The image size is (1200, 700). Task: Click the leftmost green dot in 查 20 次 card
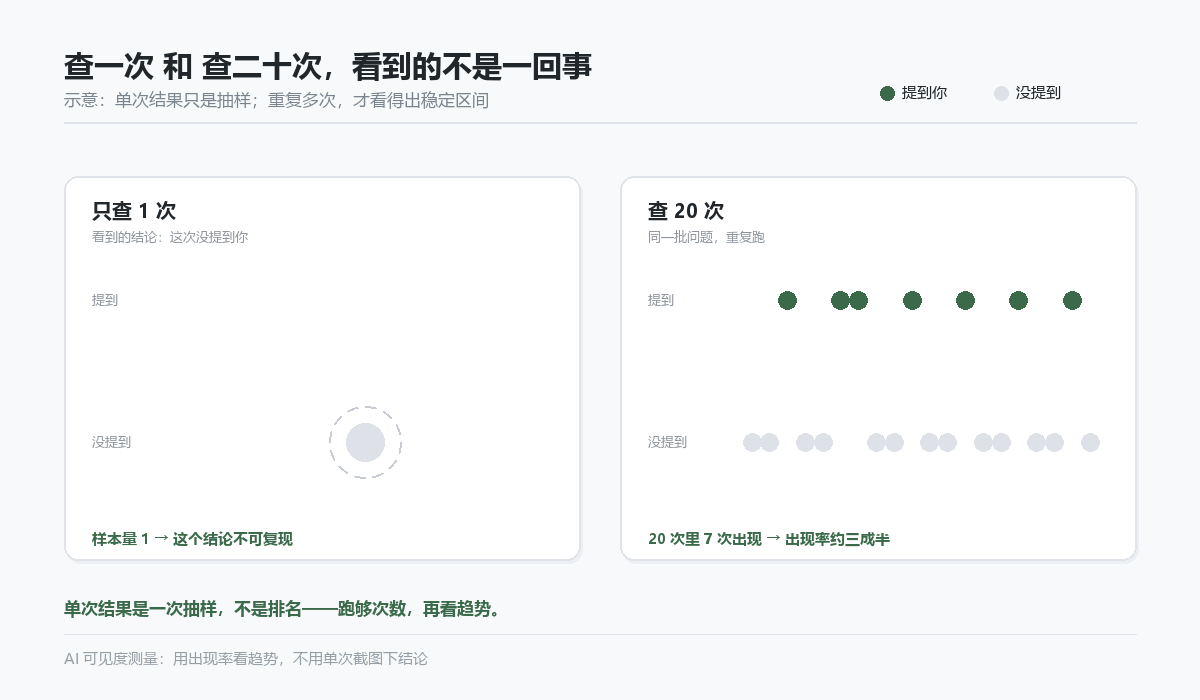787,300
